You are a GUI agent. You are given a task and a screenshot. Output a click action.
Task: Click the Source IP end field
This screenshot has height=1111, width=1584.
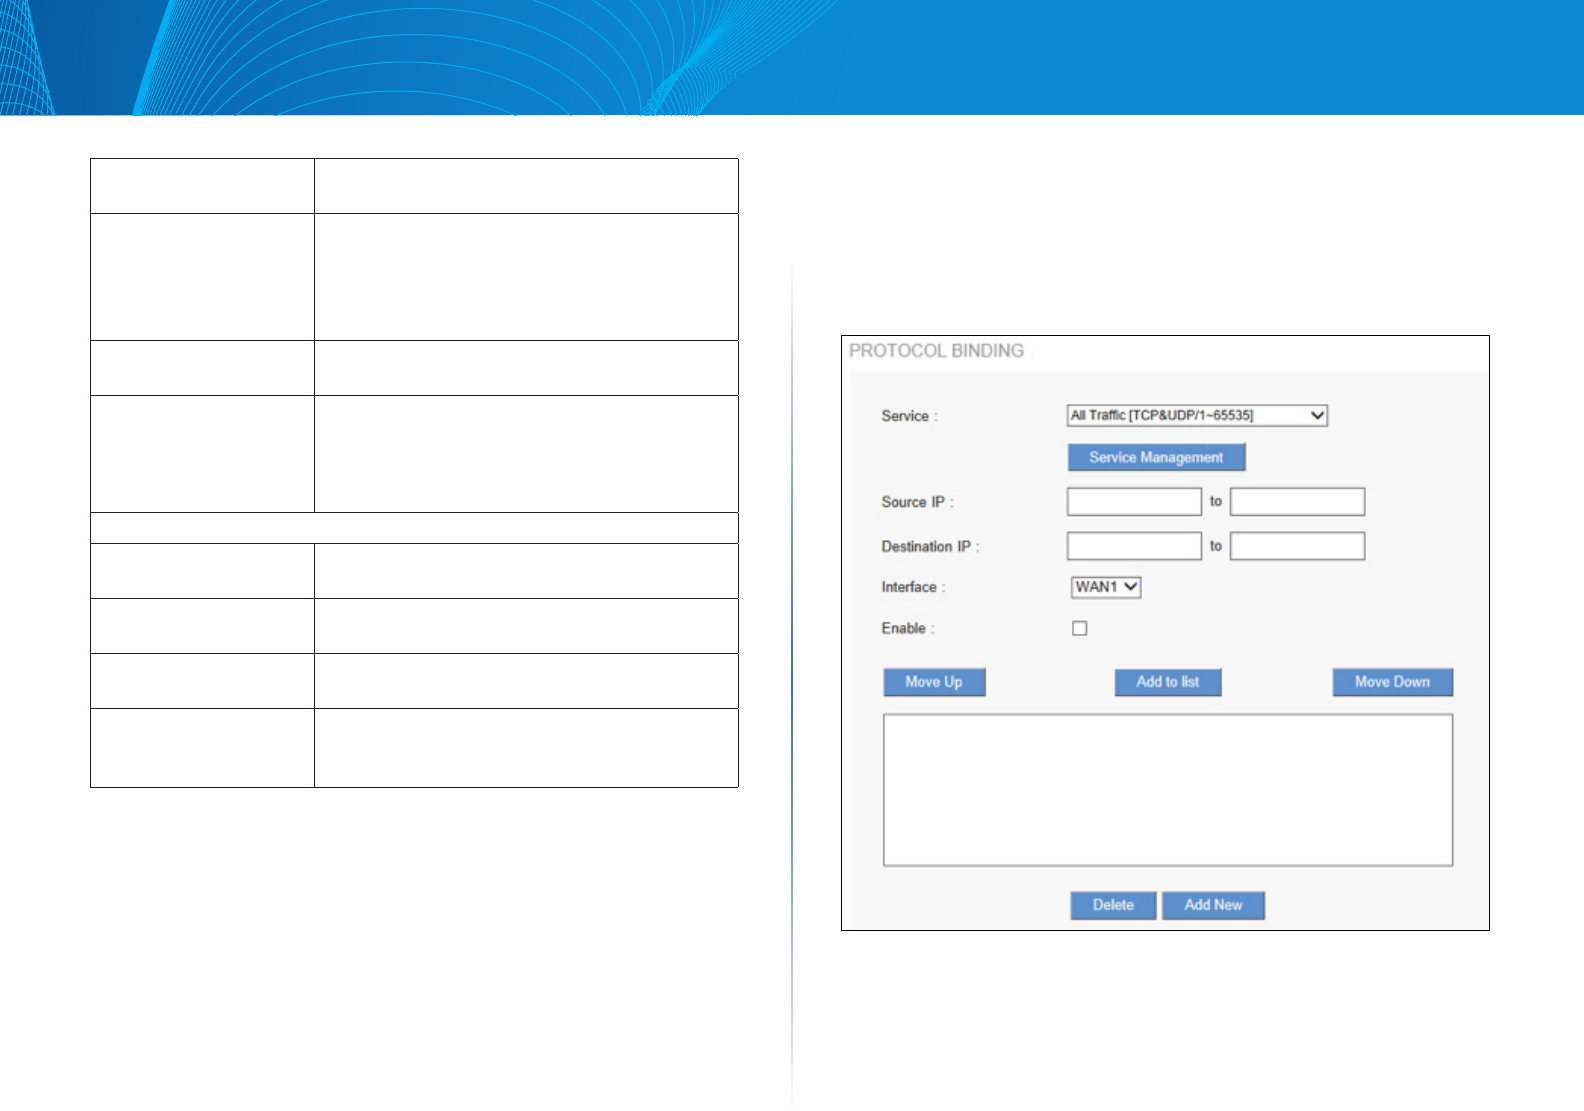pos(1297,502)
